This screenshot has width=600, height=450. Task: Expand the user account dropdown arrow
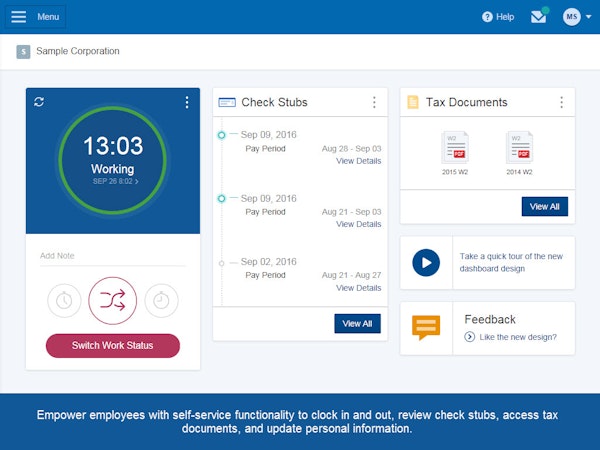point(589,17)
